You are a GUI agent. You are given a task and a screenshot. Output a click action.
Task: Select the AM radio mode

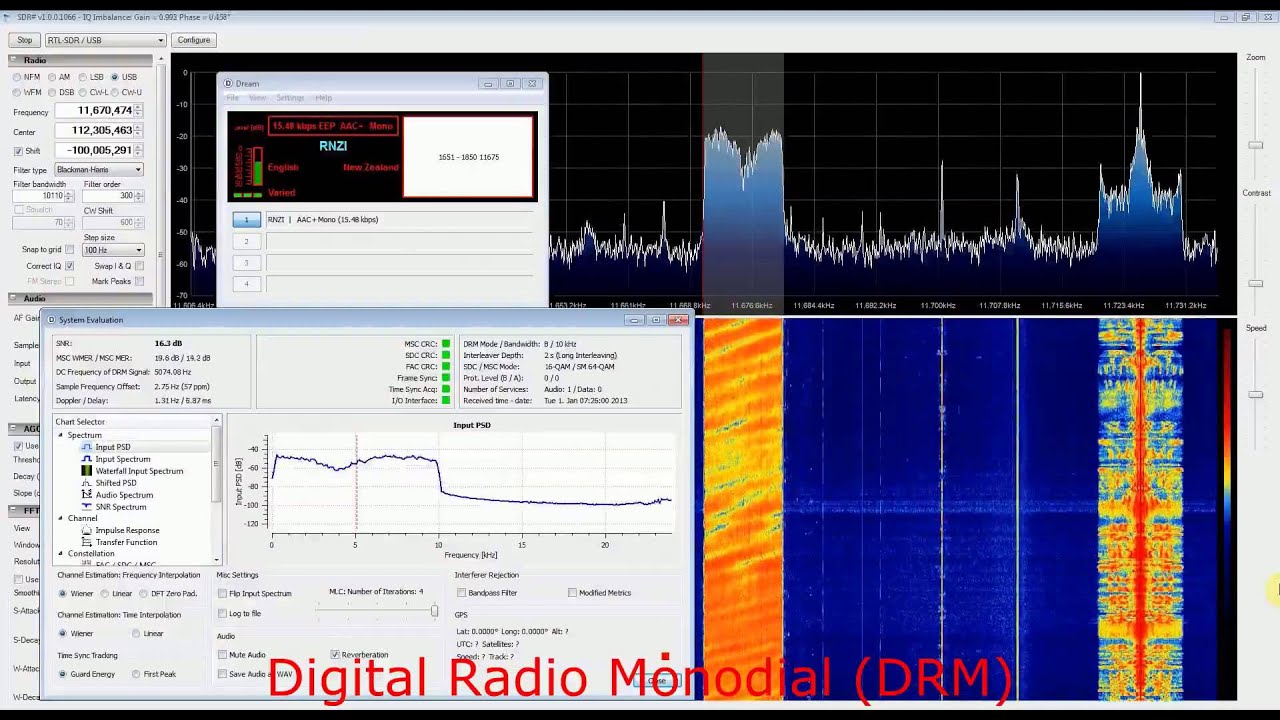click(52, 77)
